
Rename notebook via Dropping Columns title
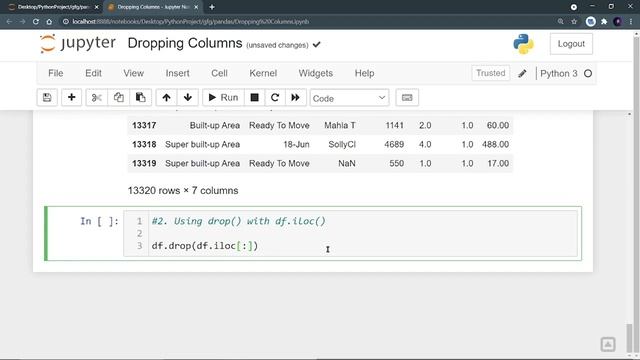184,43
